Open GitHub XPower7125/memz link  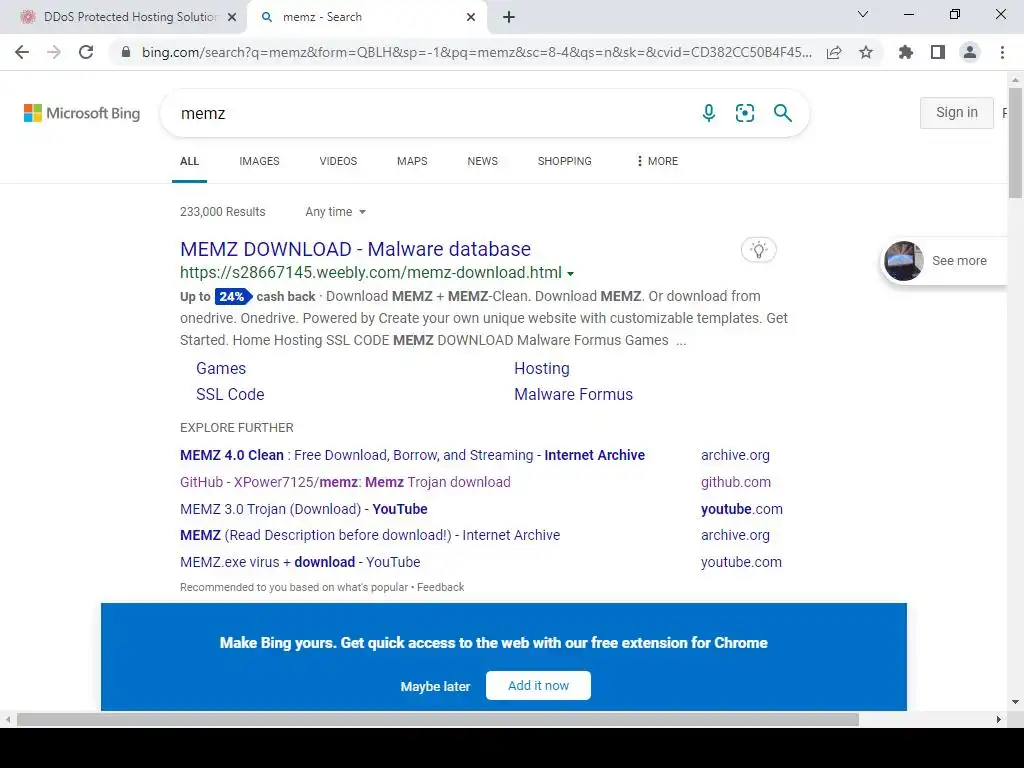click(345, 482)
